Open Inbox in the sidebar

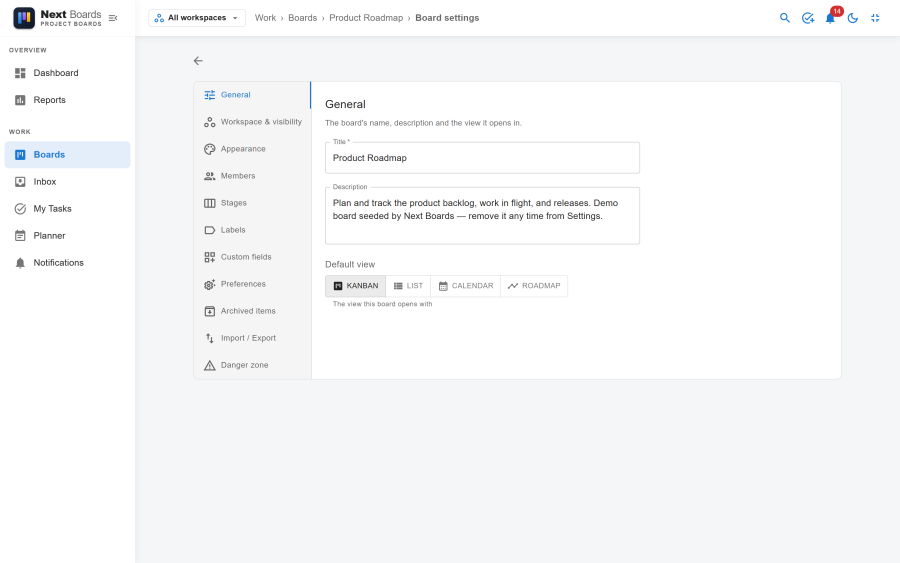click(x=68, y=181)
